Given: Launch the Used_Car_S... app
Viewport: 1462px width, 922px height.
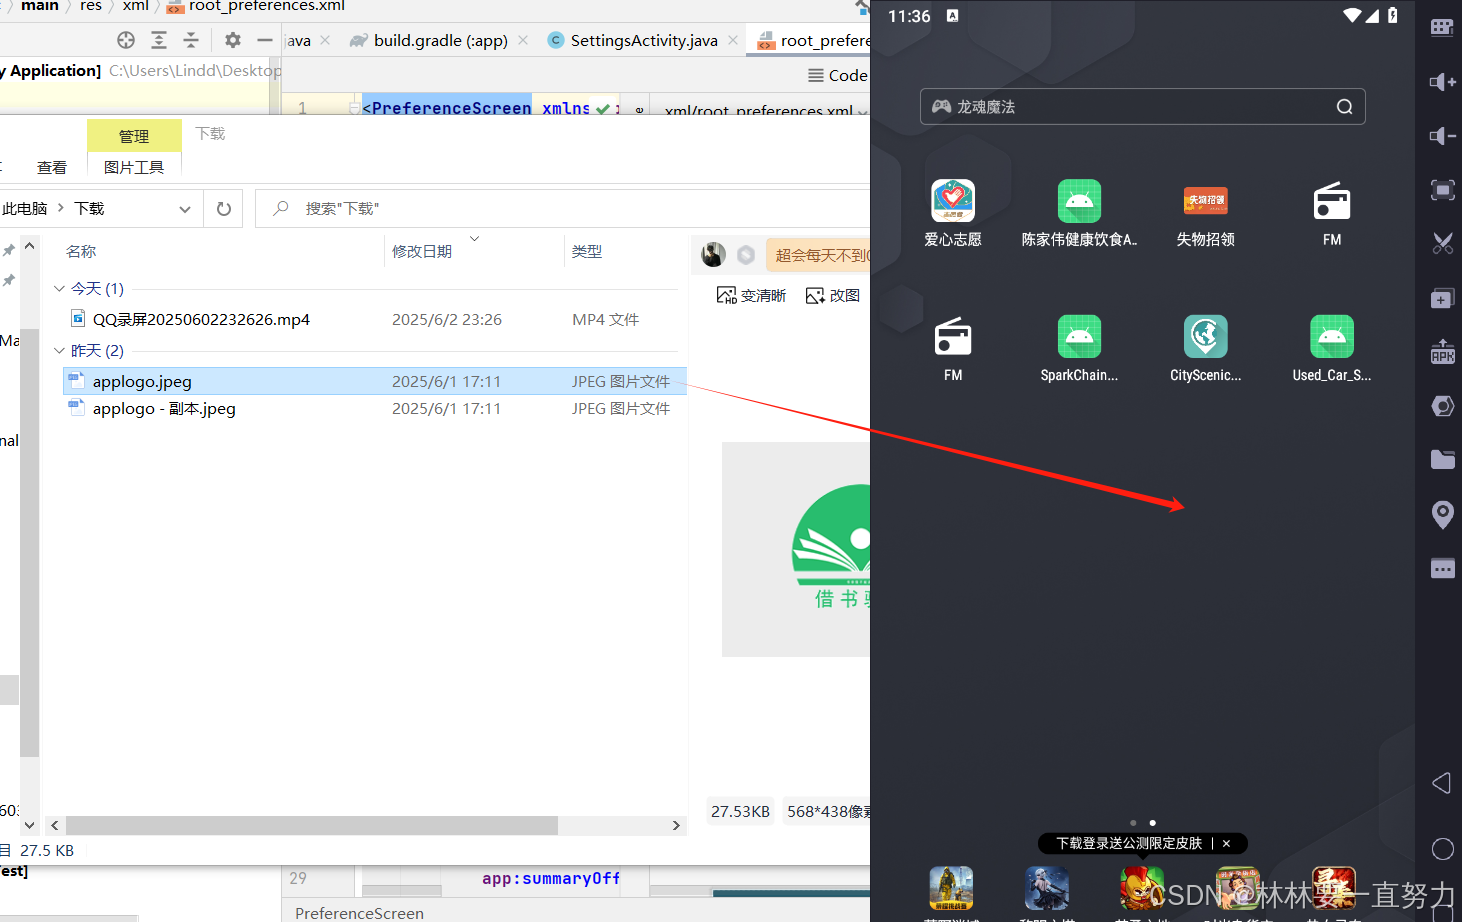Looking at the screenshot, I should coord(1332,337).
